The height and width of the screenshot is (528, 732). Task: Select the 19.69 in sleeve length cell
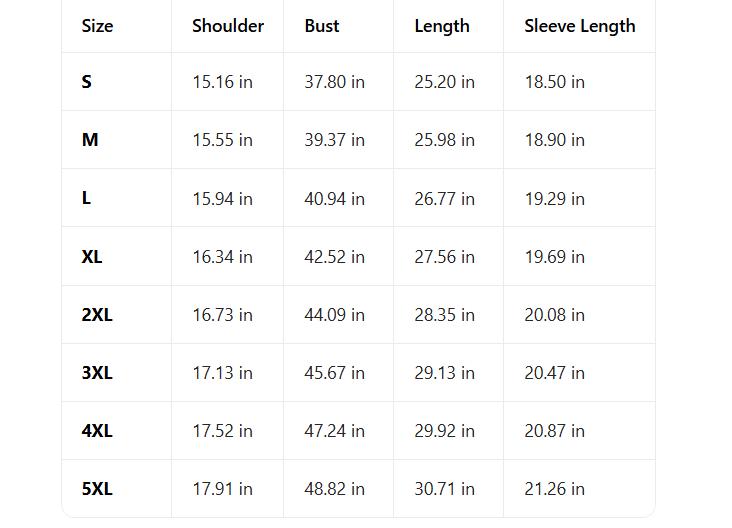pos(554,257)
